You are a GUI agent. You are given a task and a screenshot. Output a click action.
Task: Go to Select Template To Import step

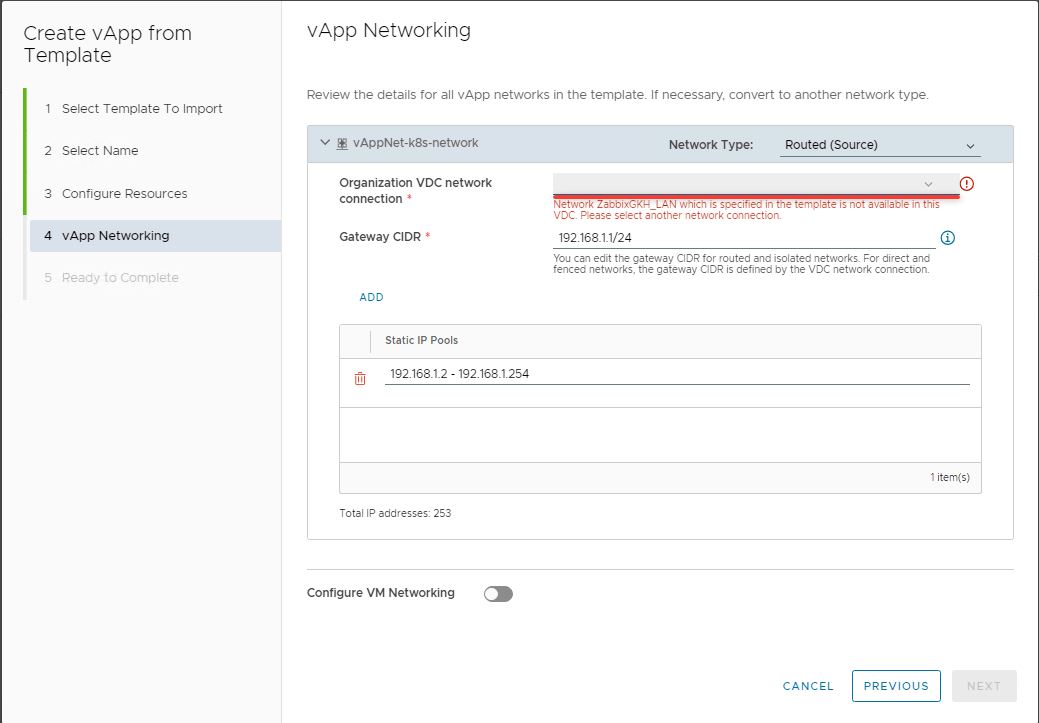click(142, 109)
